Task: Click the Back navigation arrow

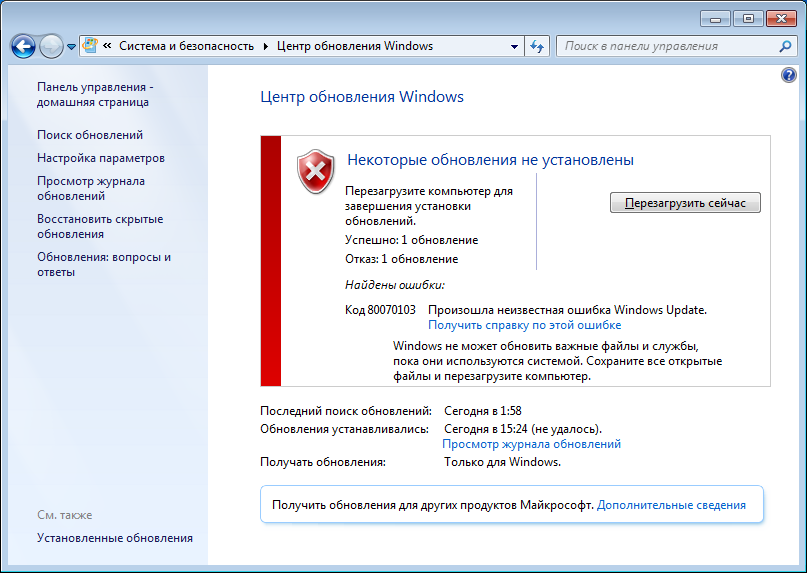Action: [23, 46]
